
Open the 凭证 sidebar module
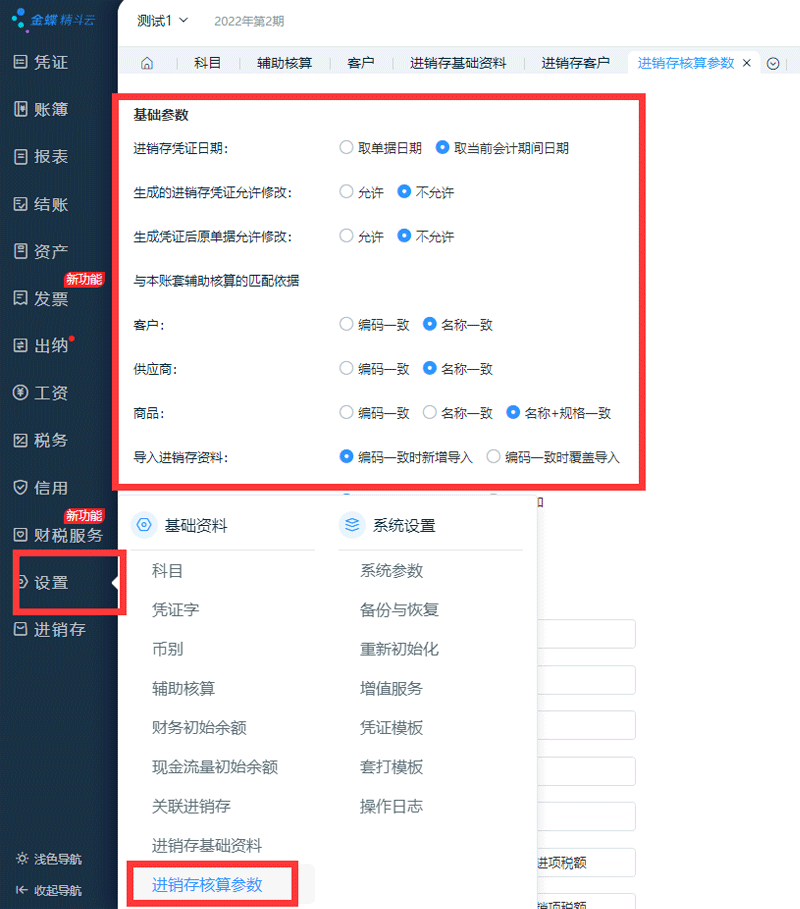pyautogui.click(x=41, y=62)
